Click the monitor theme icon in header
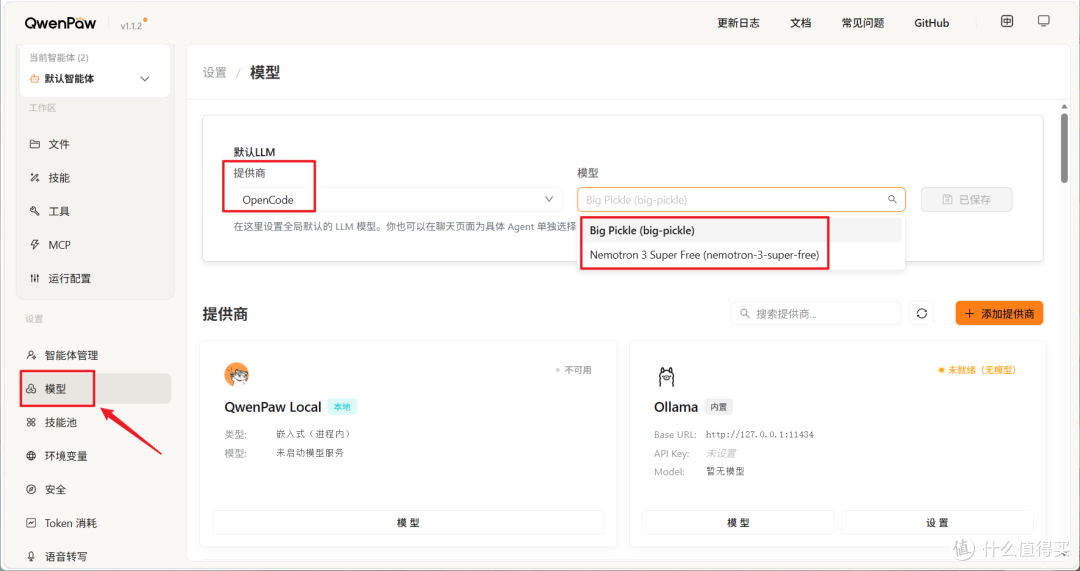Screen dimensions: 1080x571 click(1043, 21)
